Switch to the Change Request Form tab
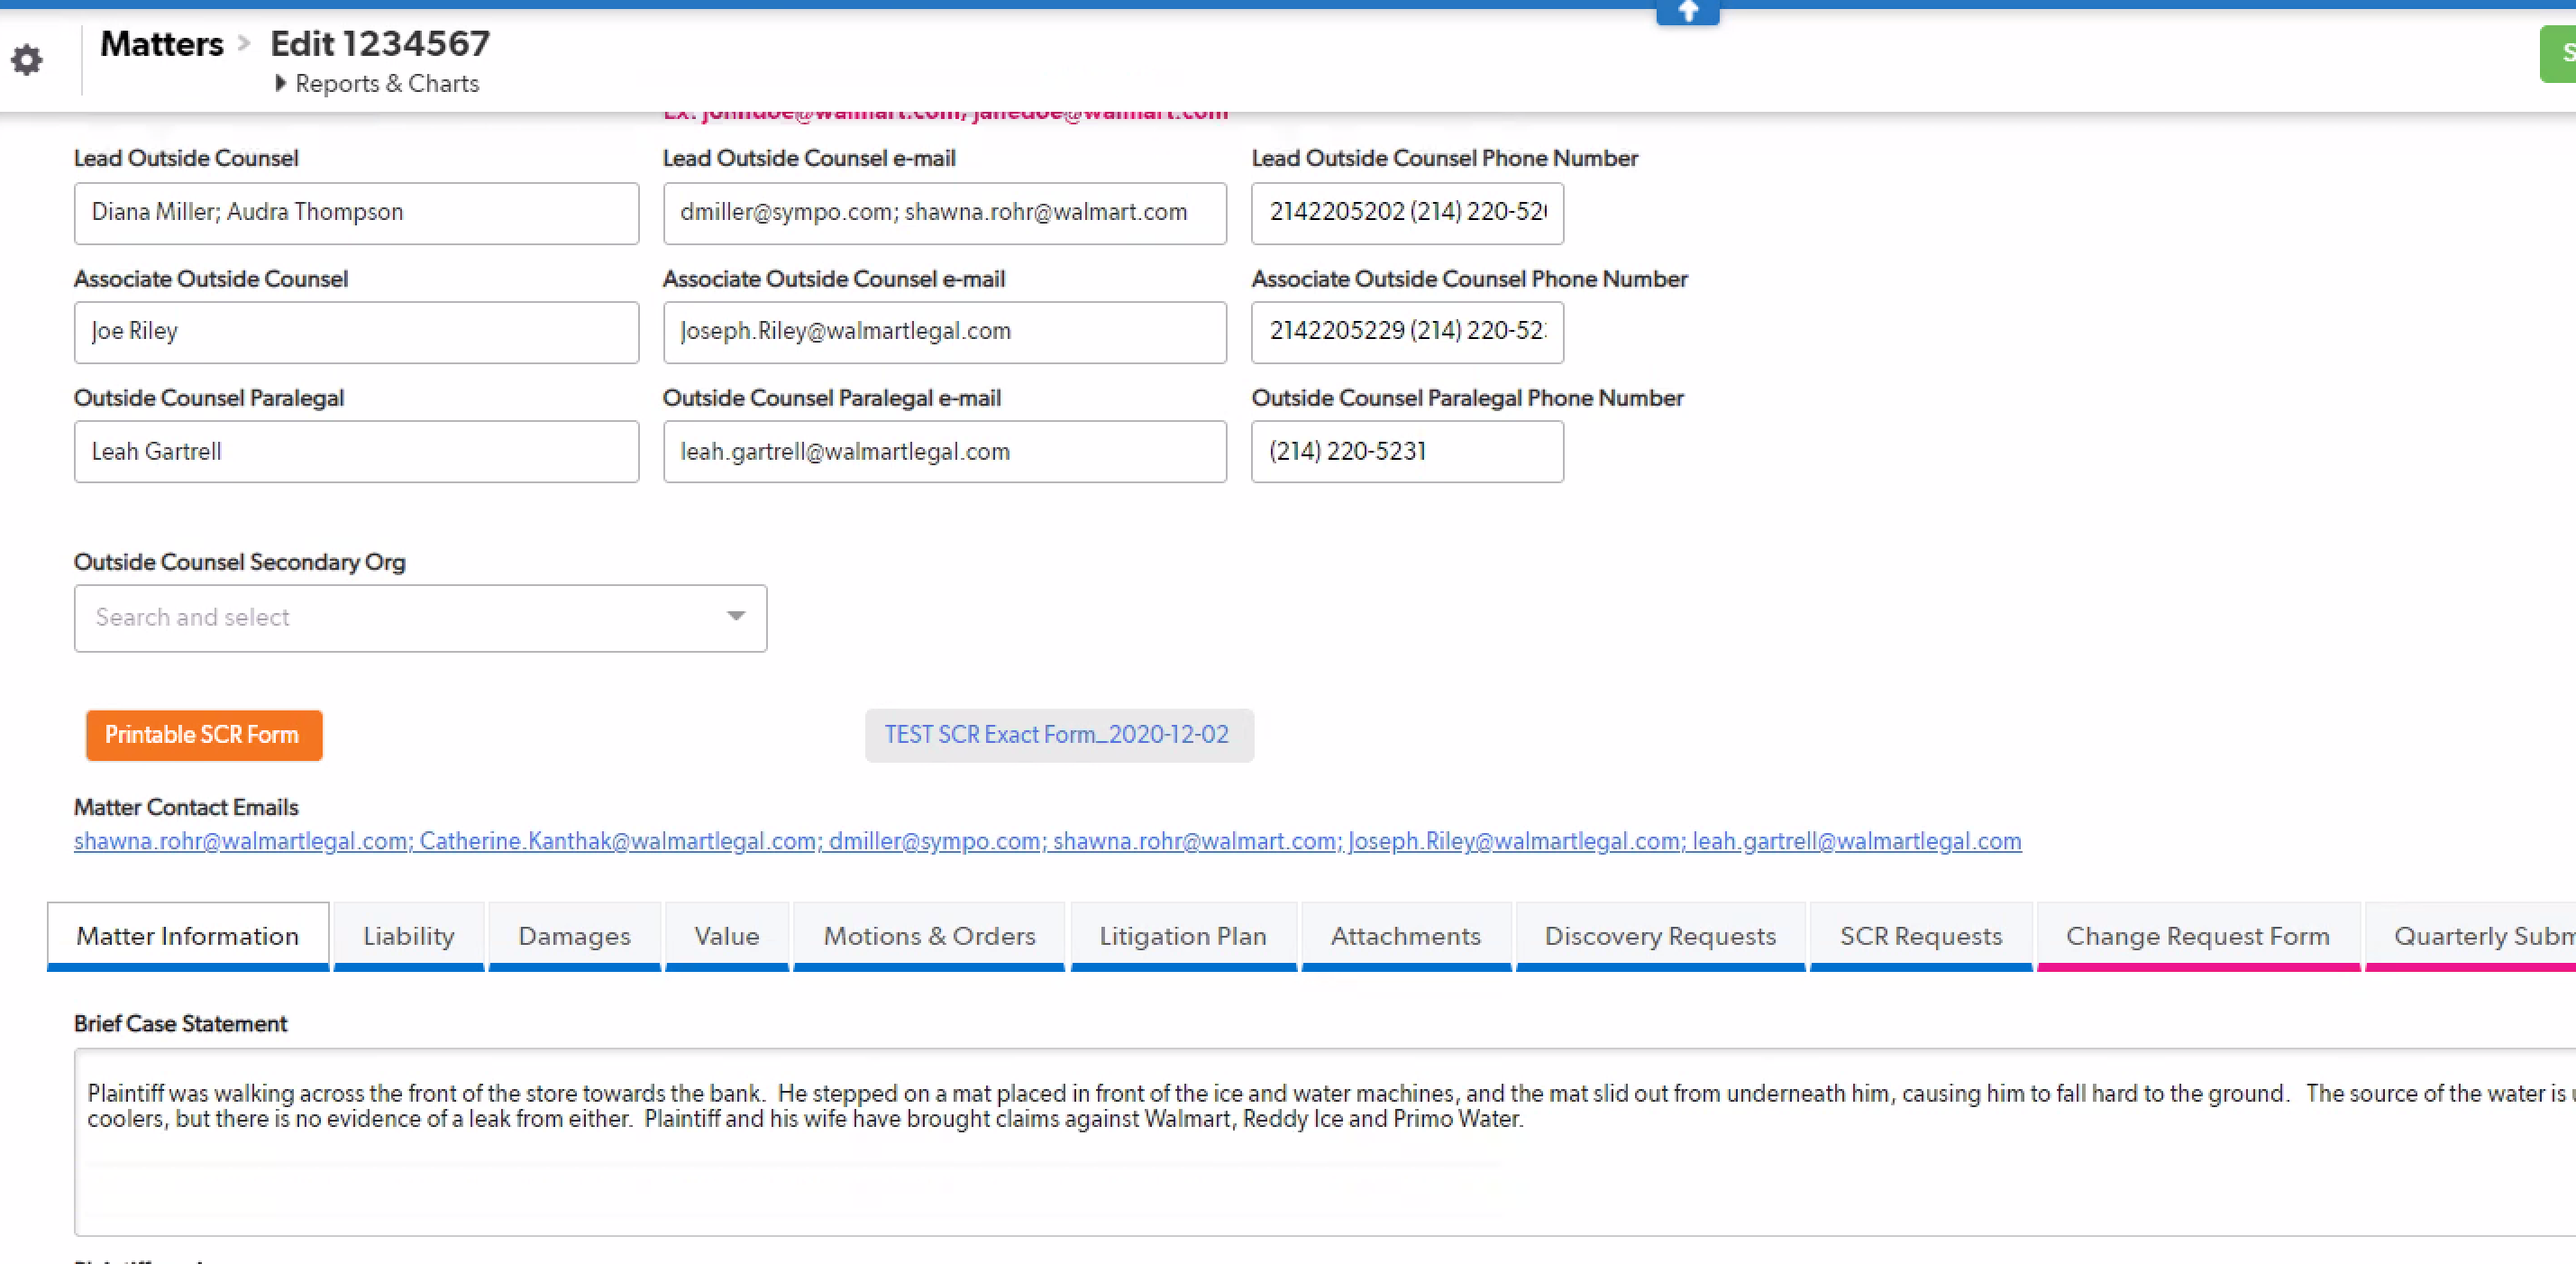The width and height of the screenshot is (2576, 1264). click(2197, 936)
